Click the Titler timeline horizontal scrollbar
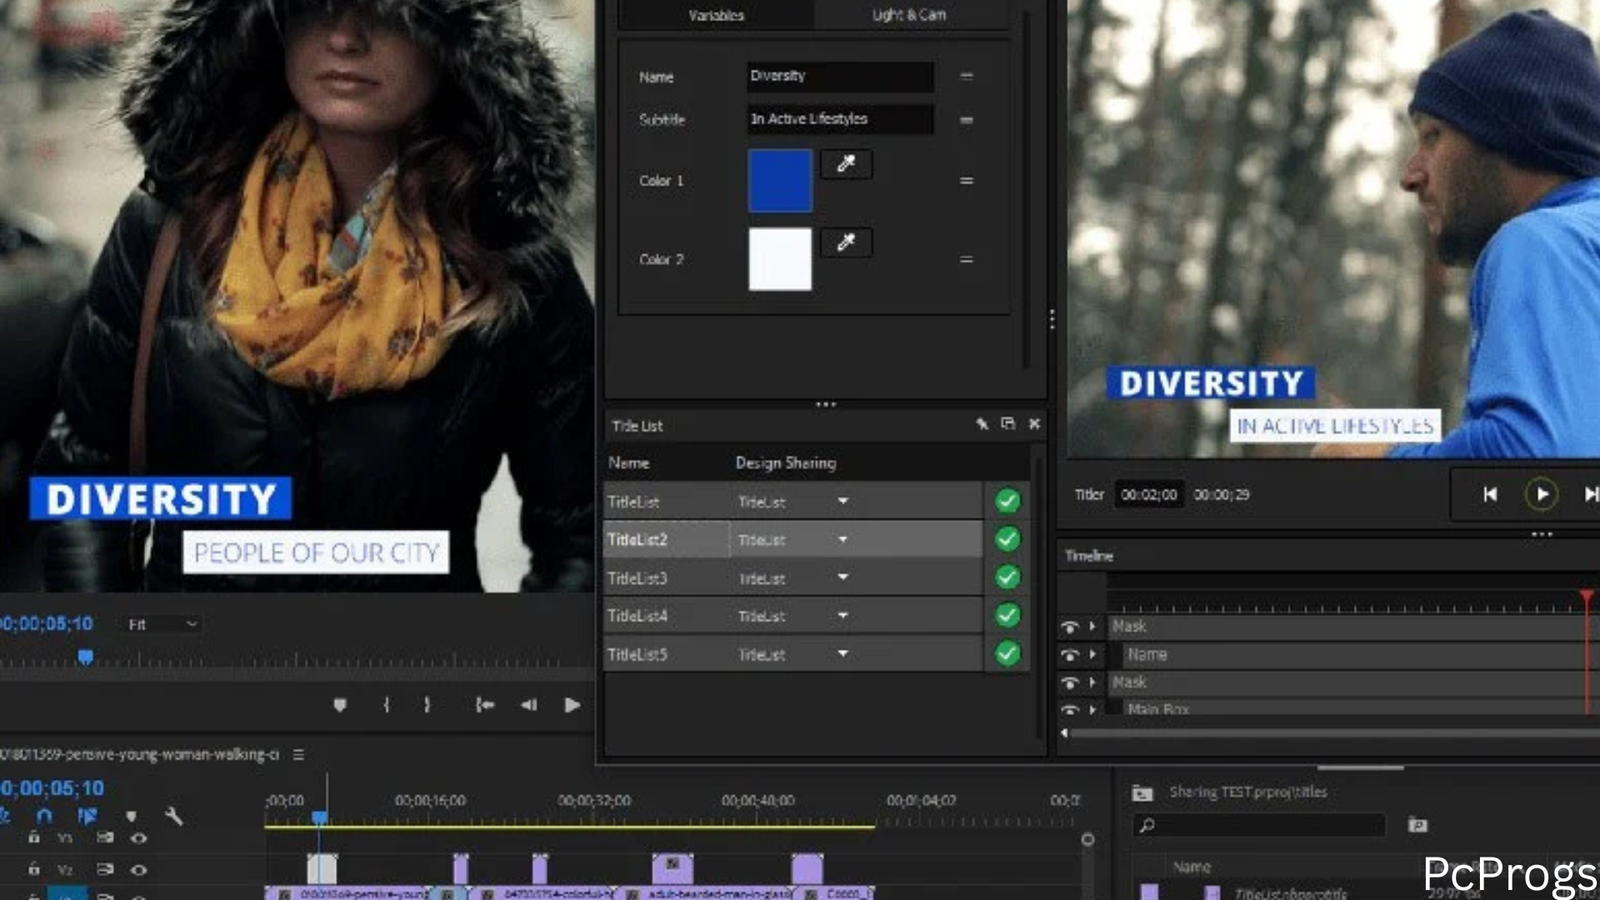Image resolution: width=1600 pixels, height=900 pixels. pyautogui.click(x=1335, y=733)
